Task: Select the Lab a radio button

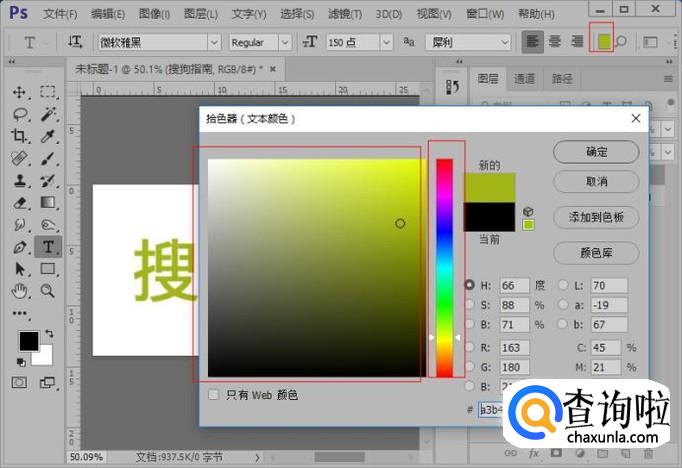Action: pos(563,304)
